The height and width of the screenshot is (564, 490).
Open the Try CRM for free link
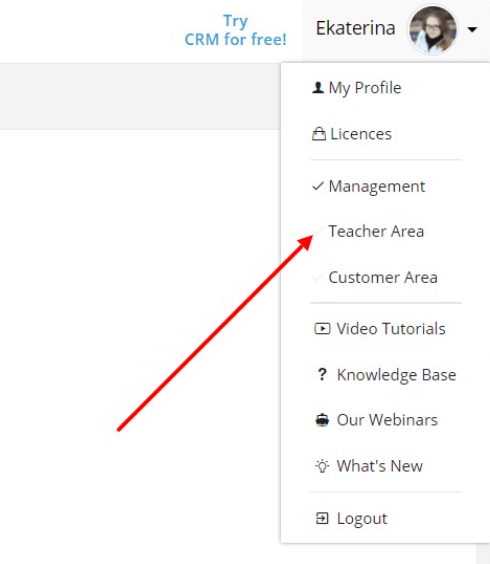point(235,30)
